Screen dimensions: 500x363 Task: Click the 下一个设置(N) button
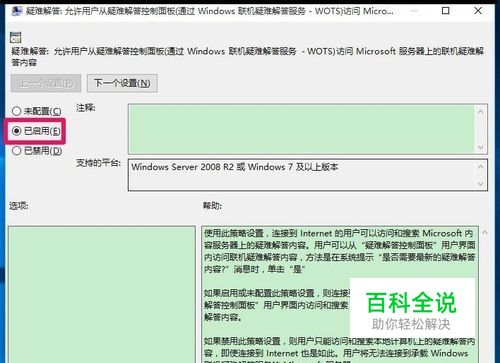tap(122, 83)
